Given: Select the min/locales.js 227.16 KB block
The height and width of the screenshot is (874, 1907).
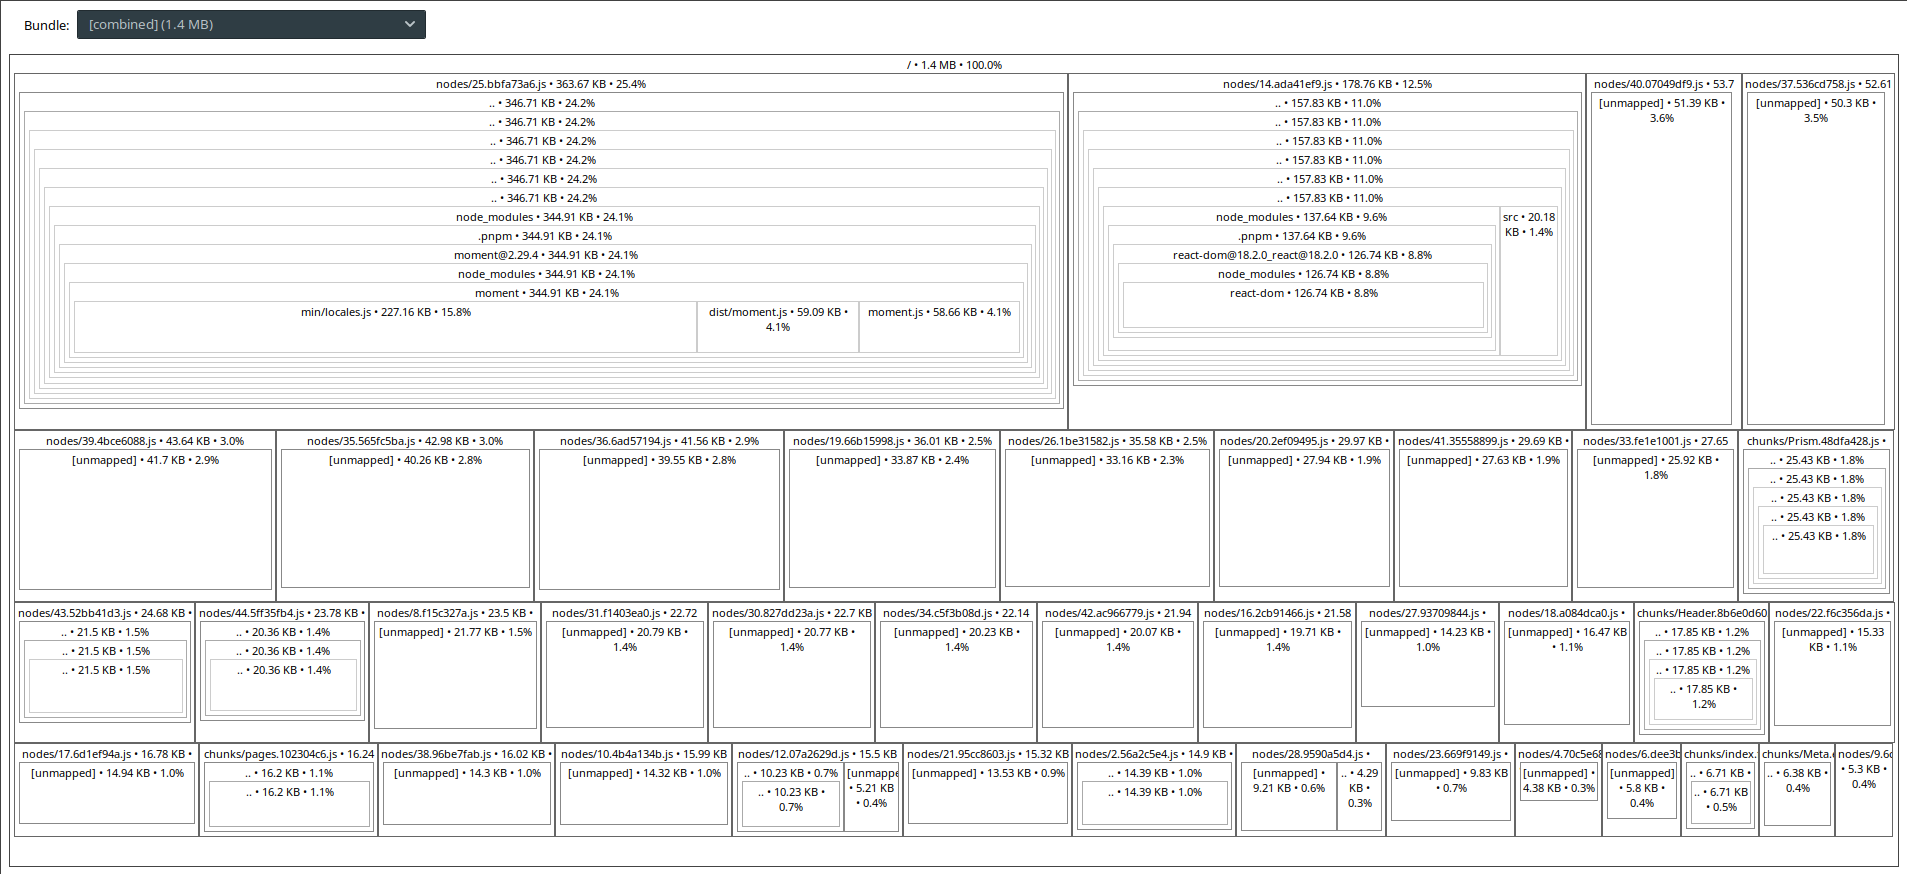Looking at the screenshot, I should [385, 328].
